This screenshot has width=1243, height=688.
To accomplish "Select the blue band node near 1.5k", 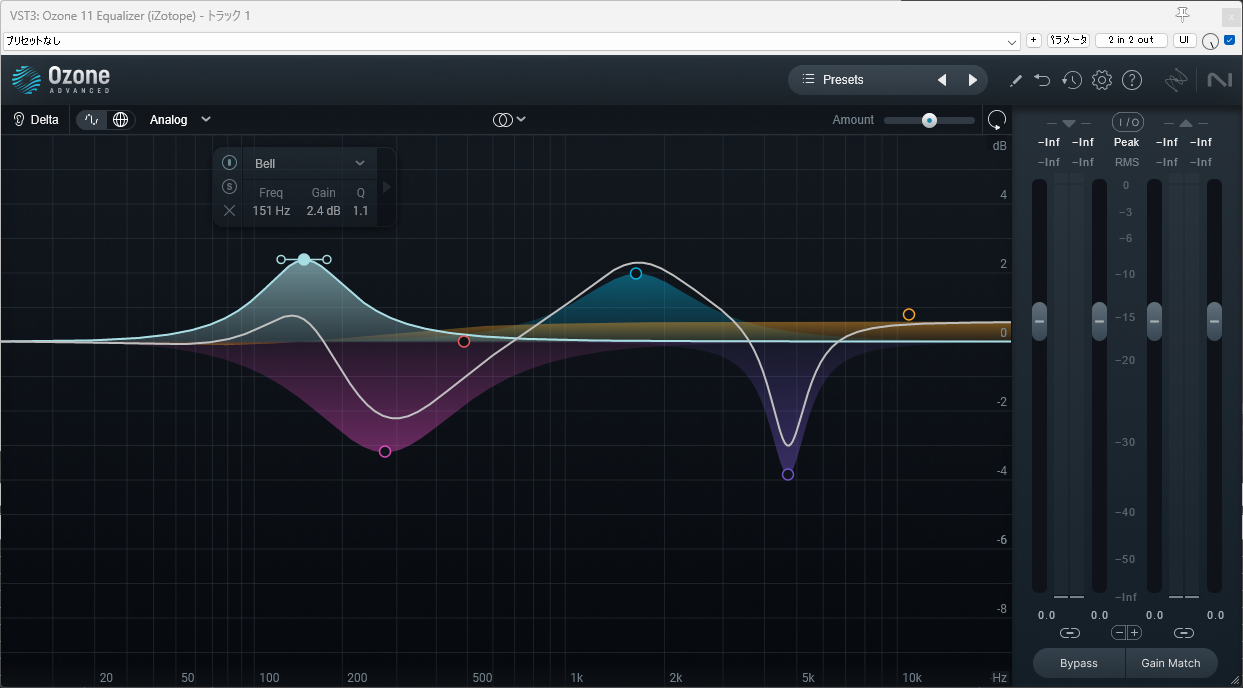I will [x=636, y=274].
